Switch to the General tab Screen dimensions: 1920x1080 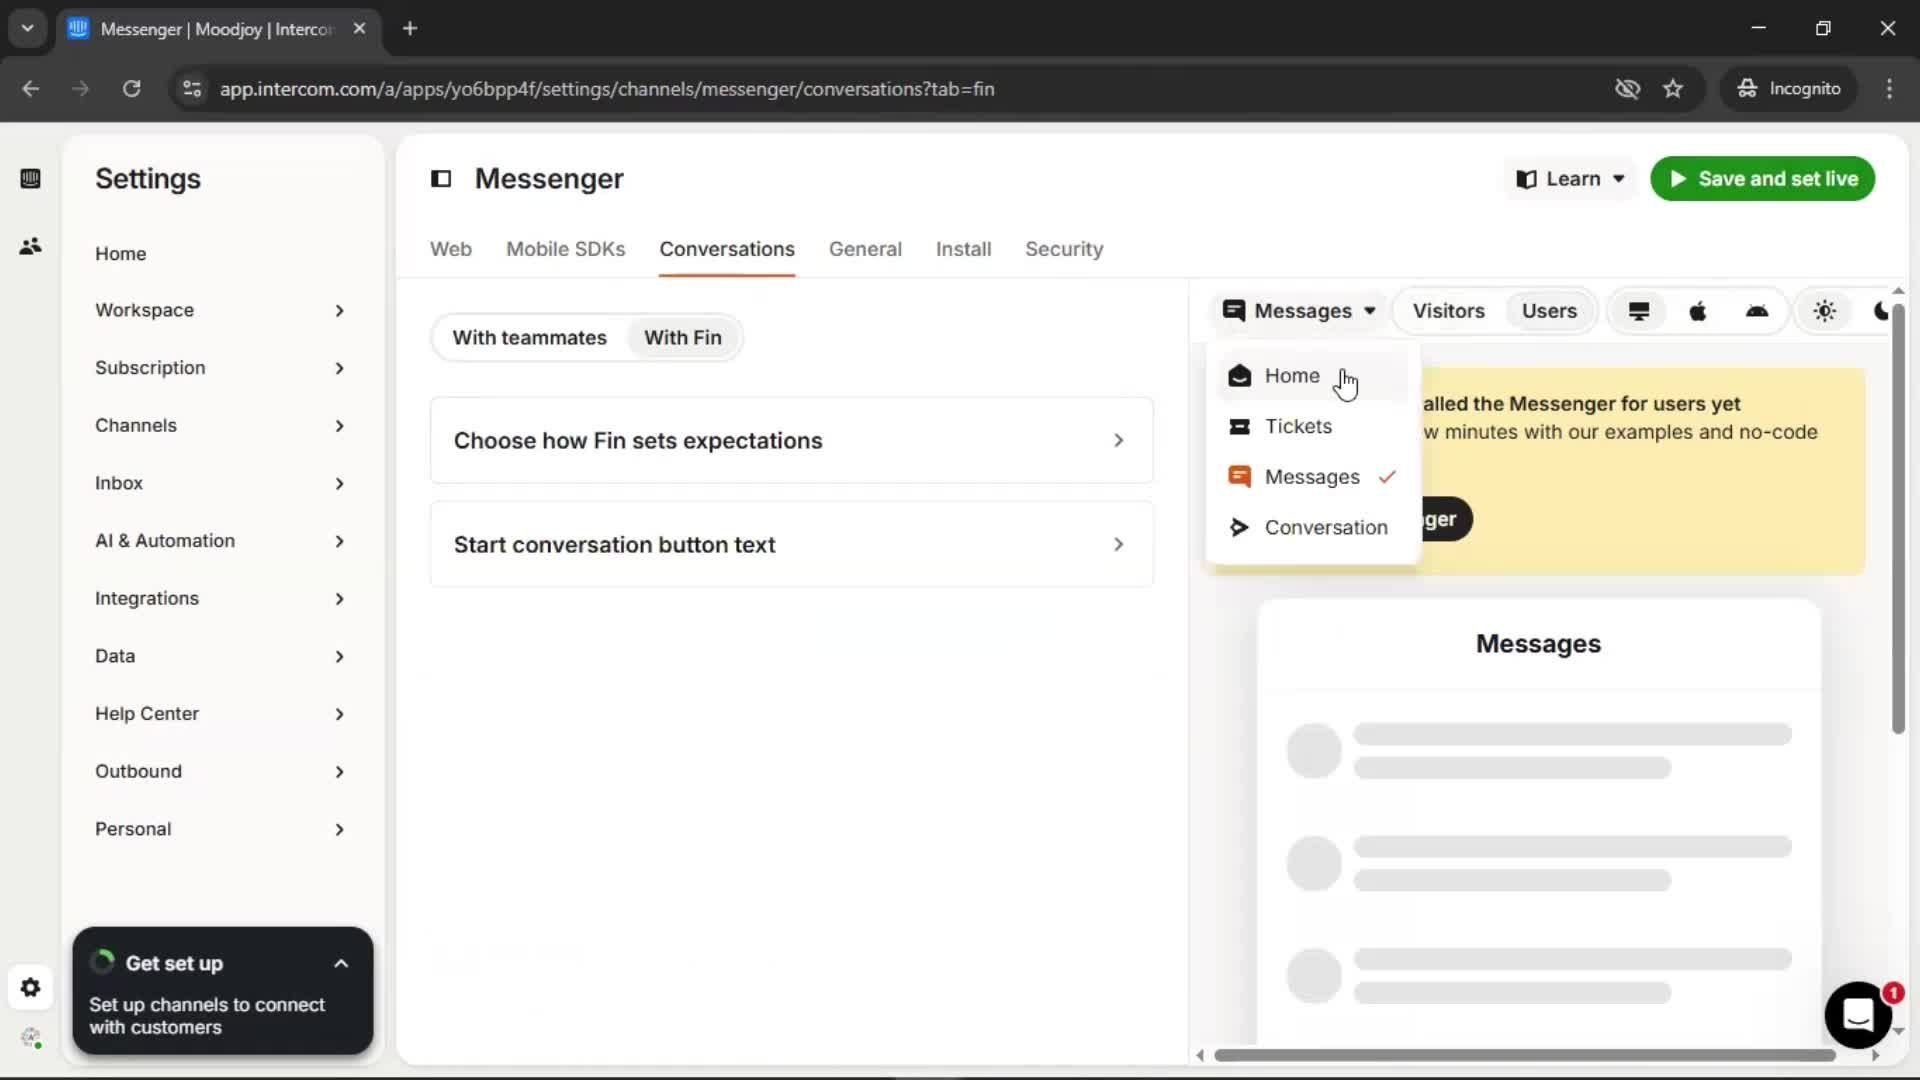point(865,249)
